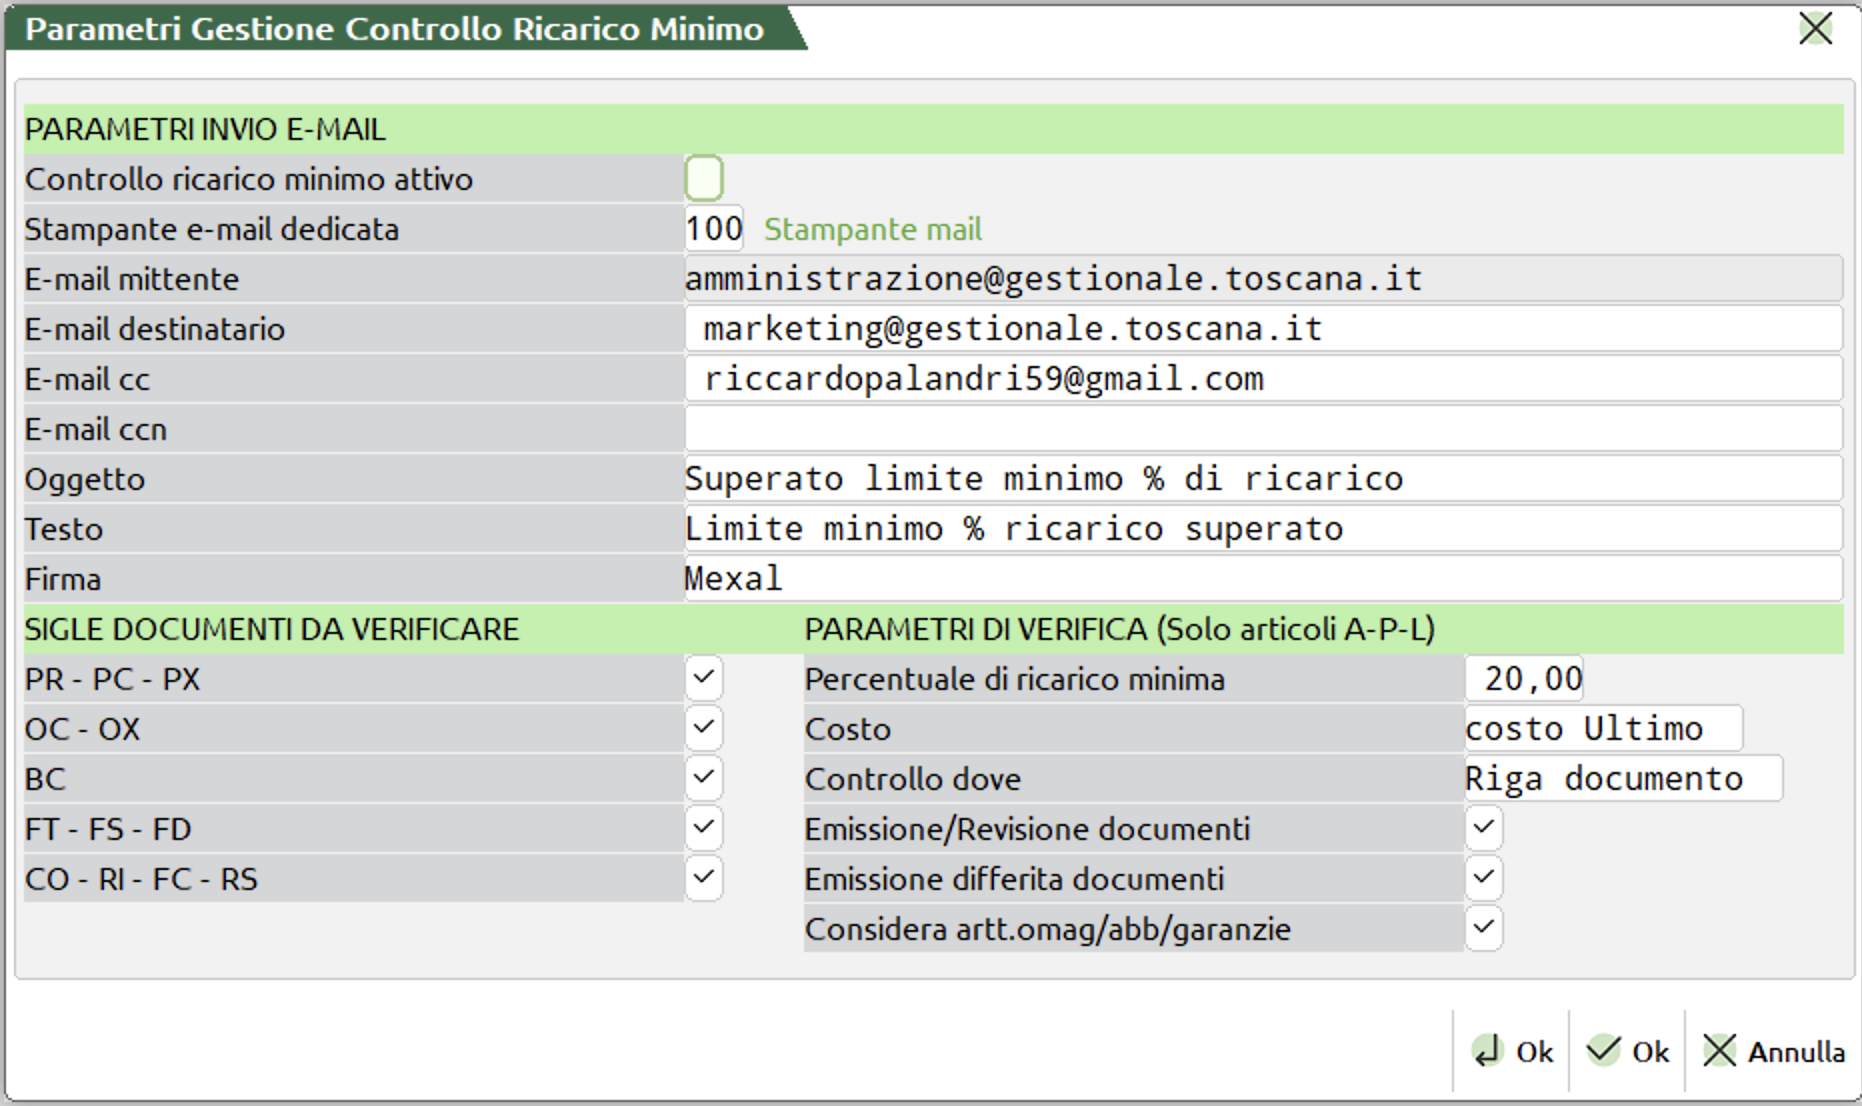Image resolution: width=1862 pixels, height=1106 pixels.
Task: Click the E-mail destinatario input field
Action: pos(1262,329)
